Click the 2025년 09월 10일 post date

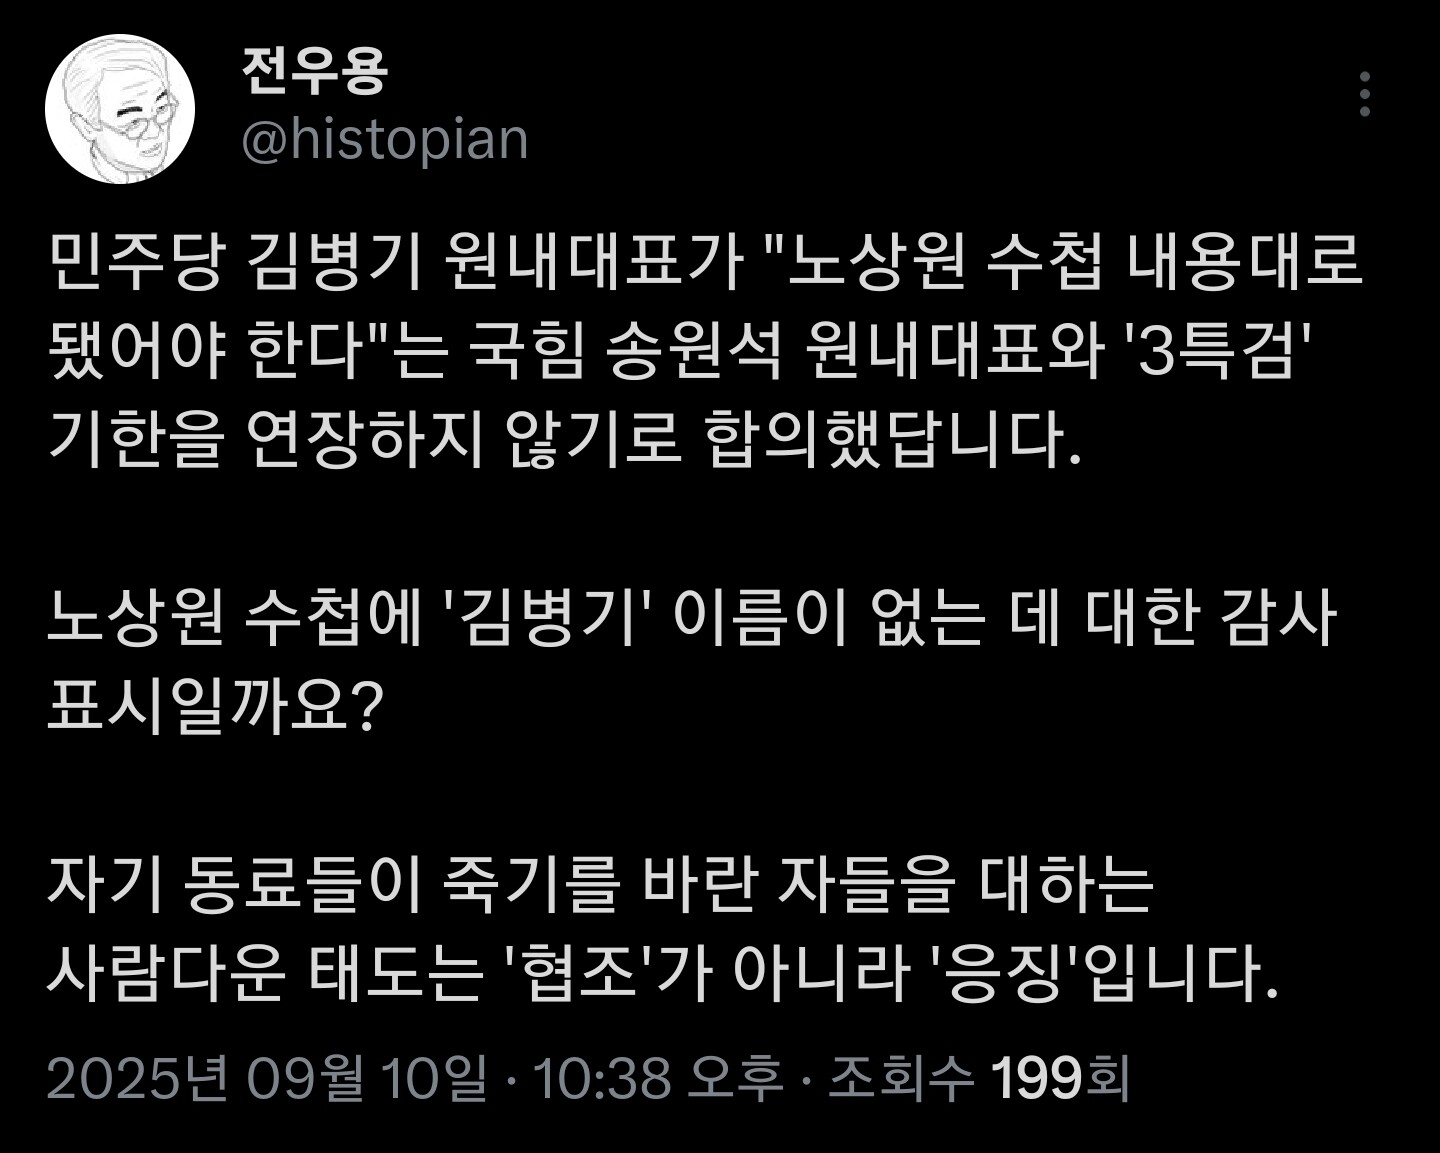[x=267, y=1078]
